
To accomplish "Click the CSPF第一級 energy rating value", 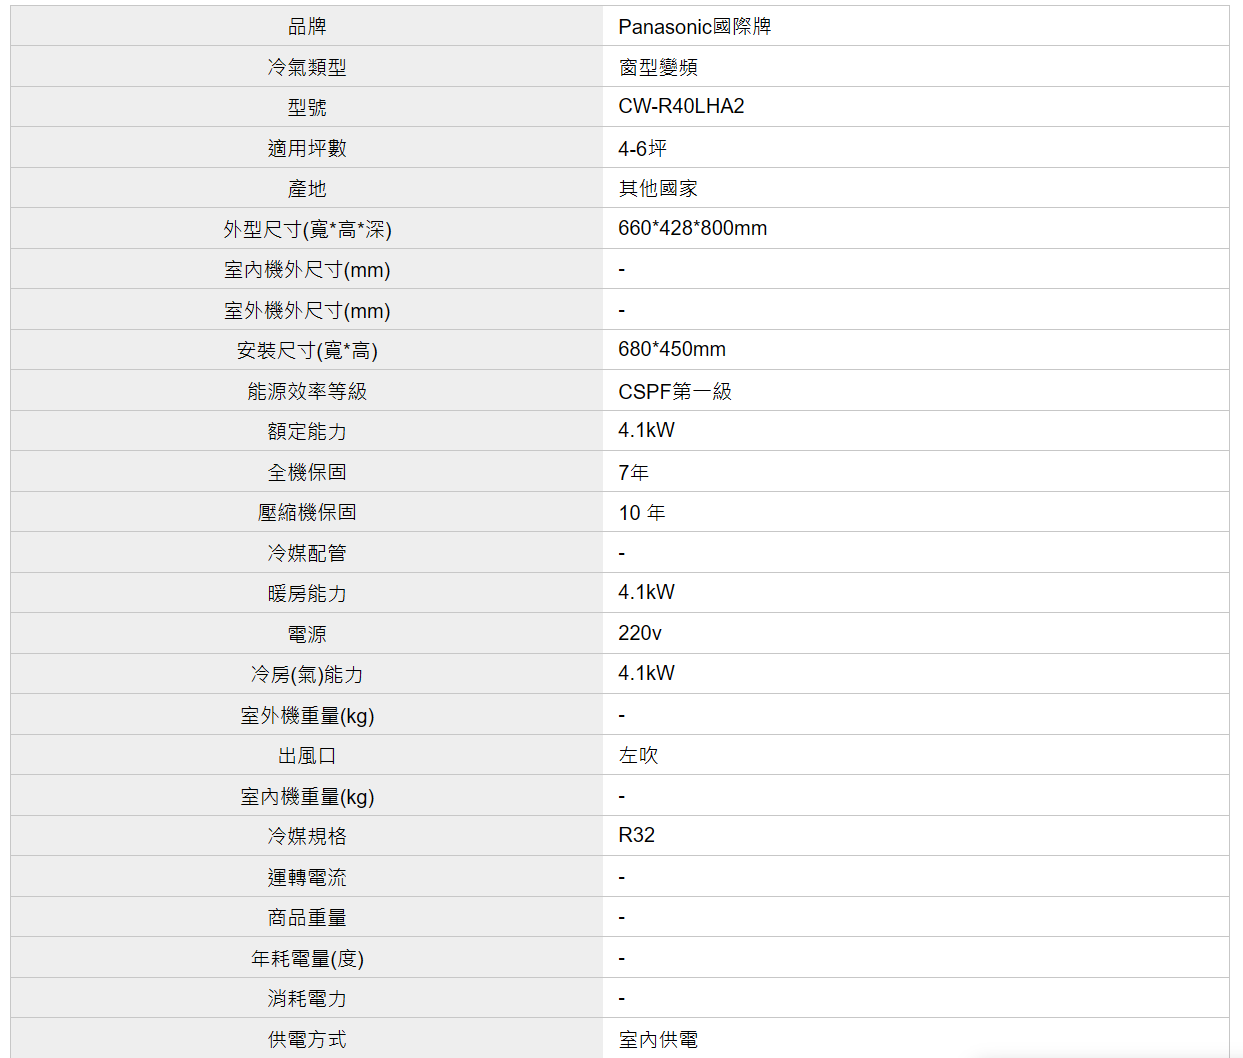I will click(x=675, y=391).
